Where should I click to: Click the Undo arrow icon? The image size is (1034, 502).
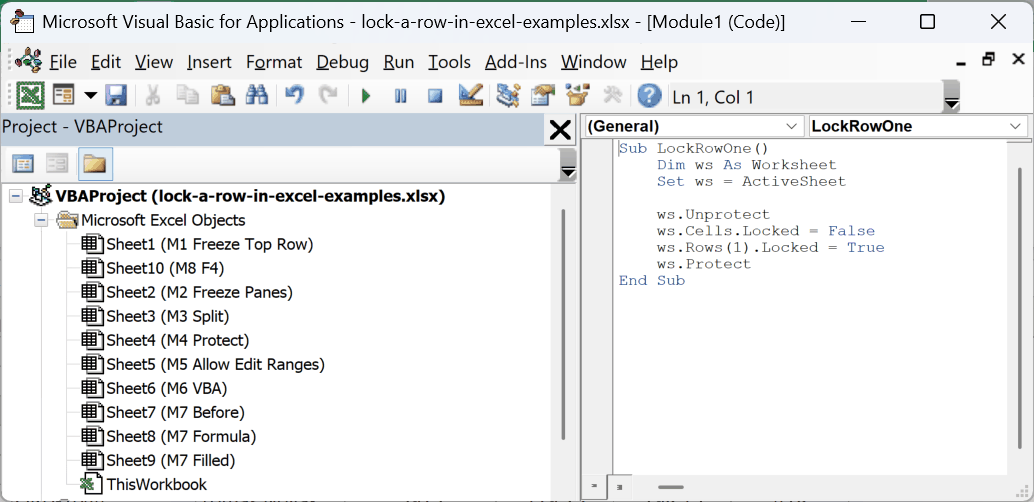(294, 96)
